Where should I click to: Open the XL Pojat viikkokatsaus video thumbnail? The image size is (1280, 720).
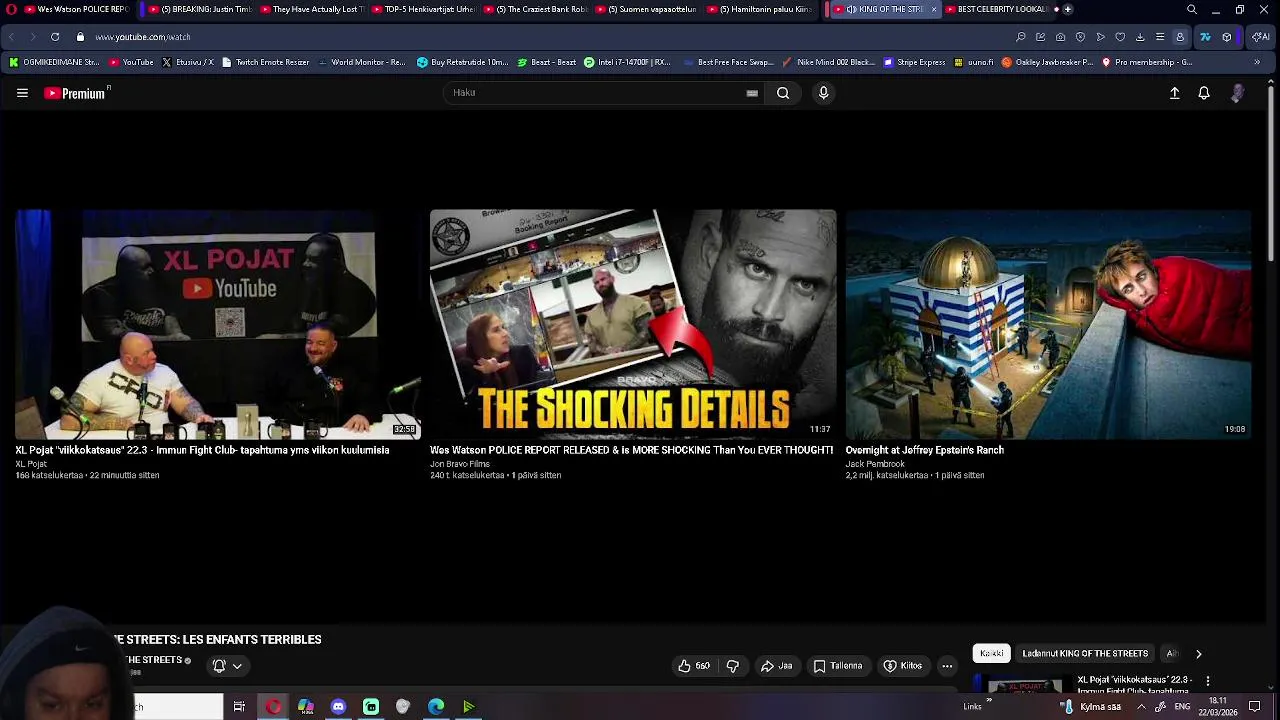(x=218, y=324)
